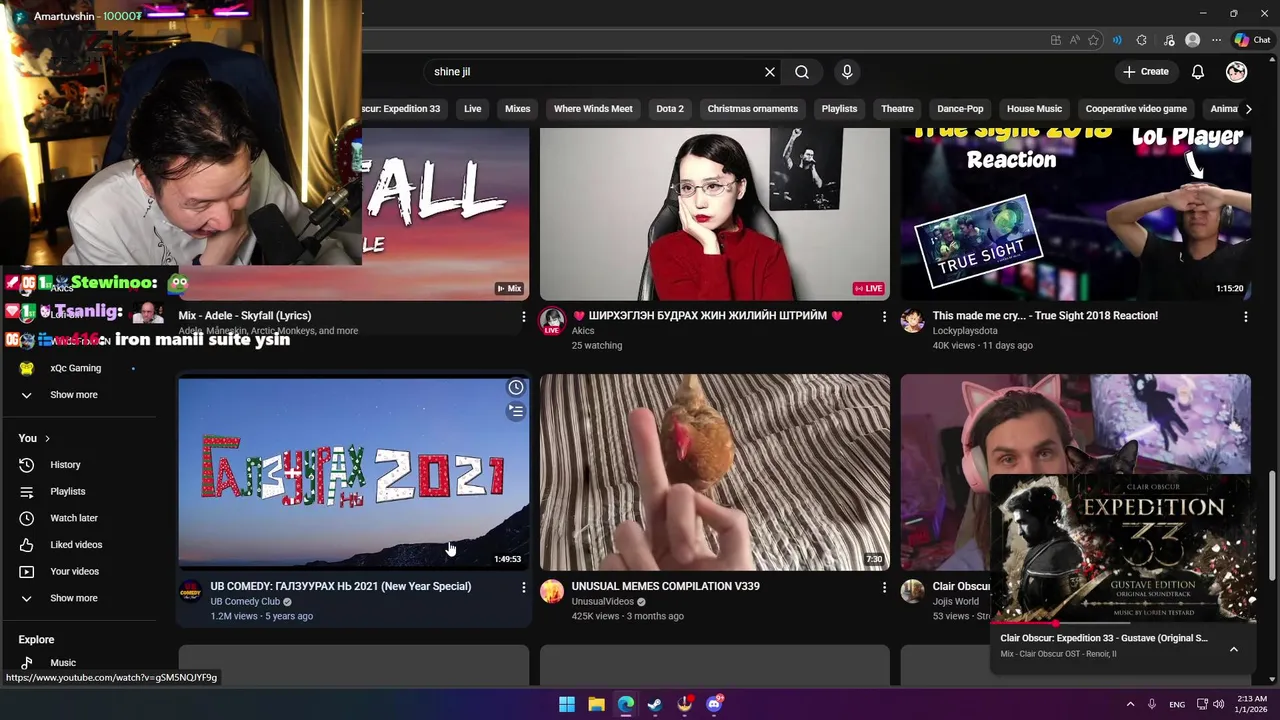Select the Mixes filter chip

click(x=518, y=109)
